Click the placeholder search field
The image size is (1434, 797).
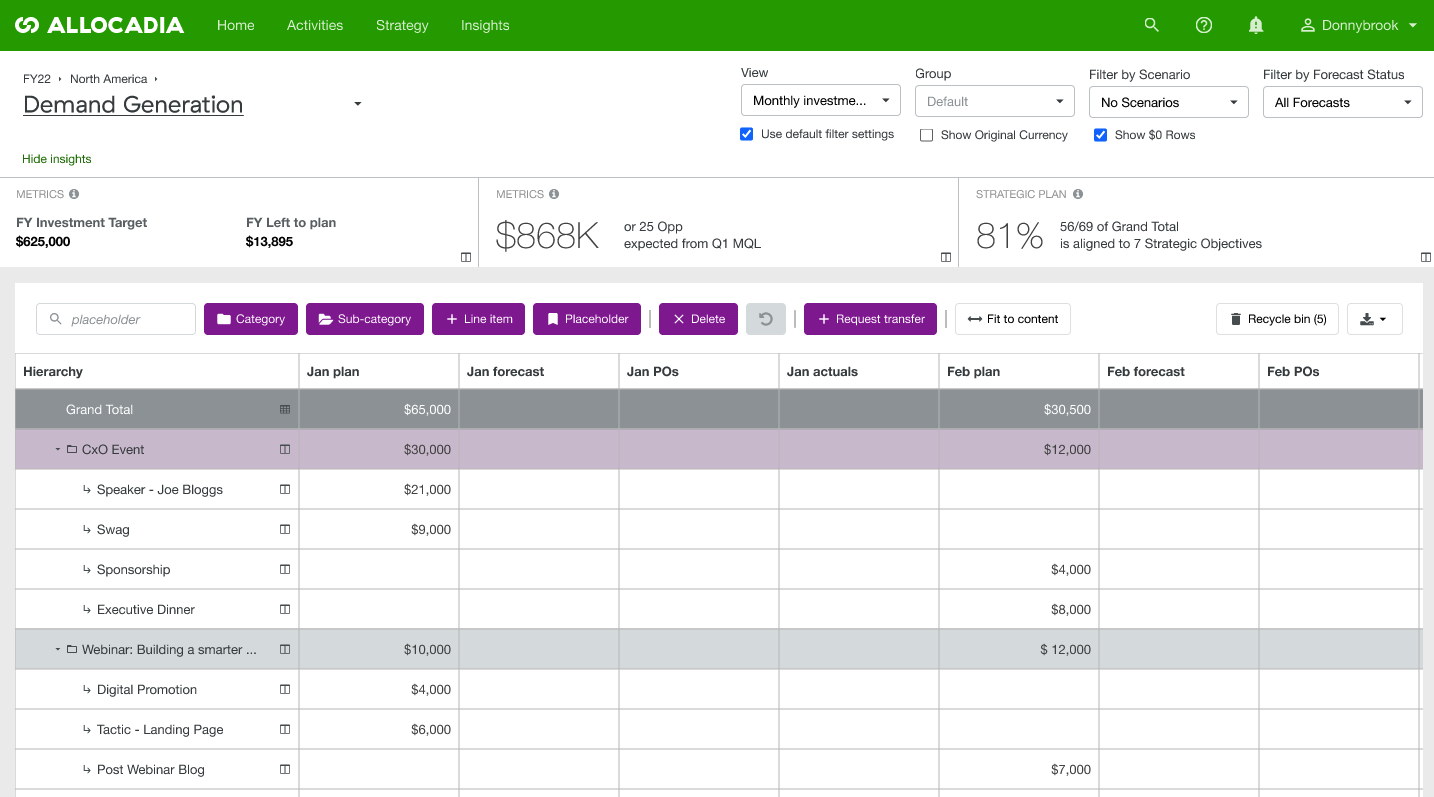116,319
